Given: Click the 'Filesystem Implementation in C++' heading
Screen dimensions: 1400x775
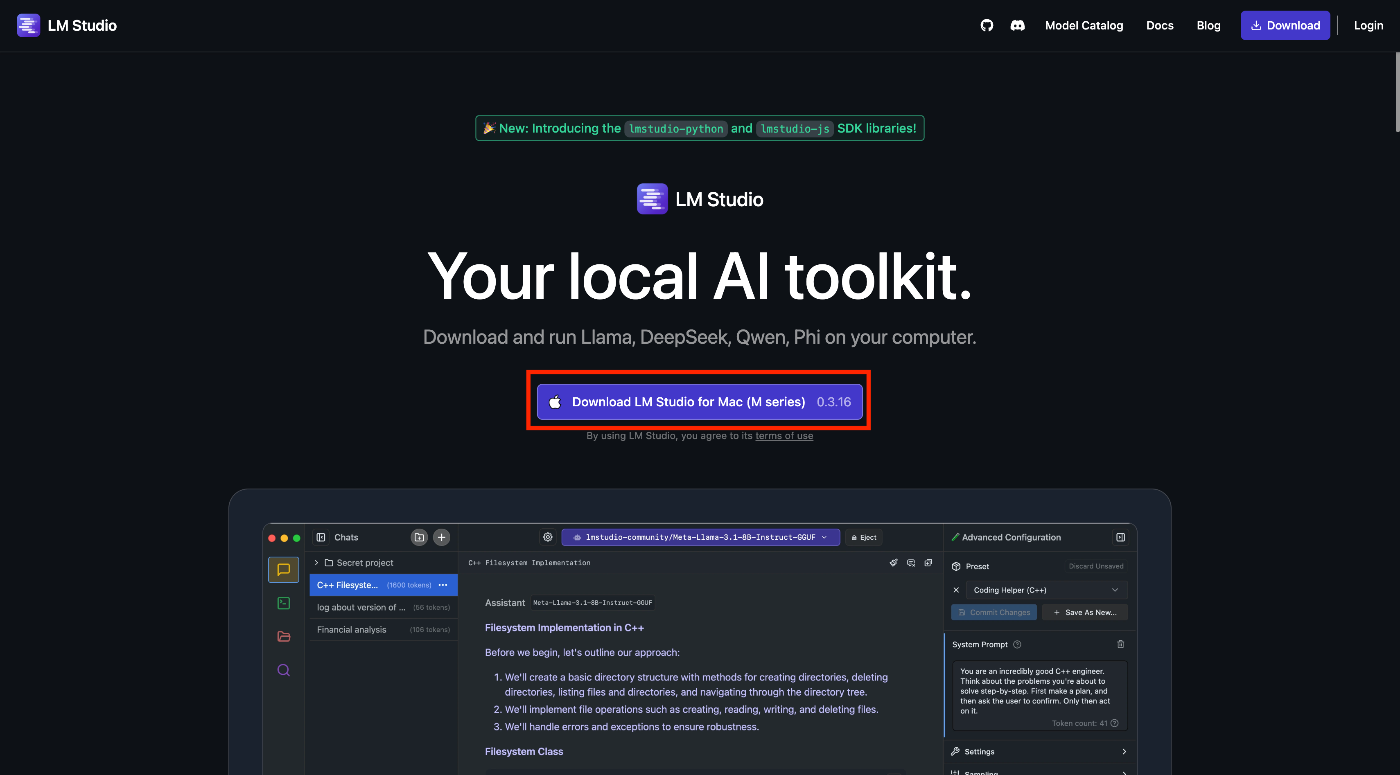Looking at the screenshot, I should coord(565,628).
